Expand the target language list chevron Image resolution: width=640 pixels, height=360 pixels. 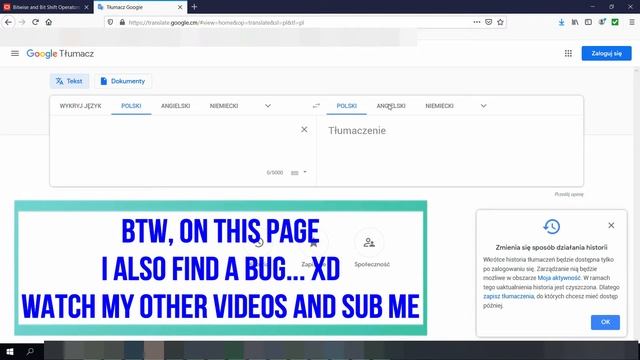(484, 106)
